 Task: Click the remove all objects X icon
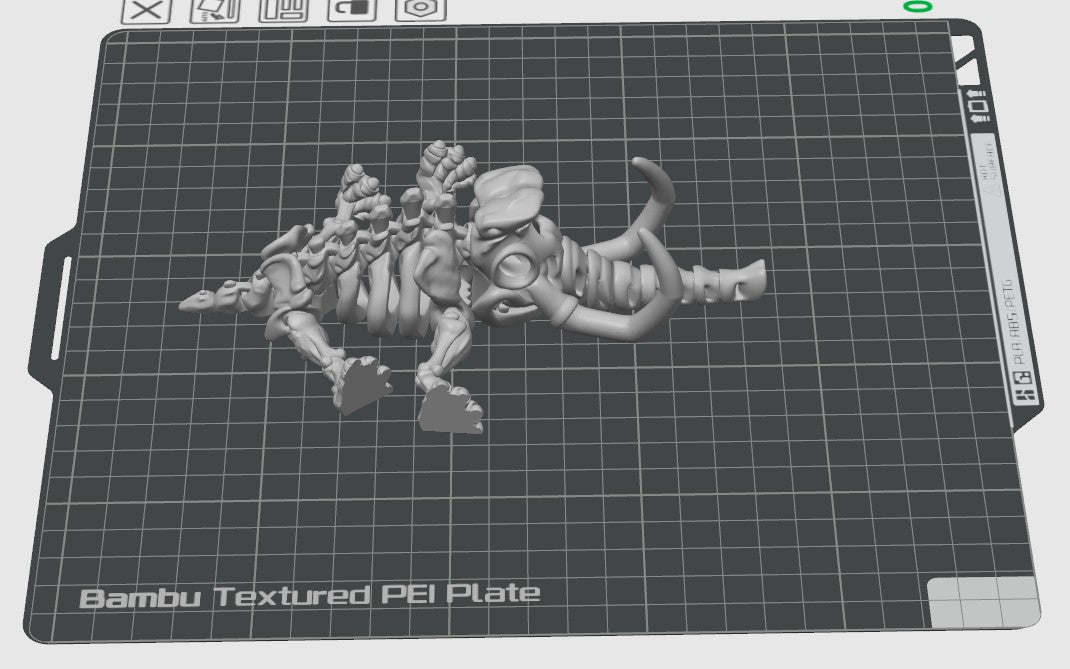[x=146, y=11]
